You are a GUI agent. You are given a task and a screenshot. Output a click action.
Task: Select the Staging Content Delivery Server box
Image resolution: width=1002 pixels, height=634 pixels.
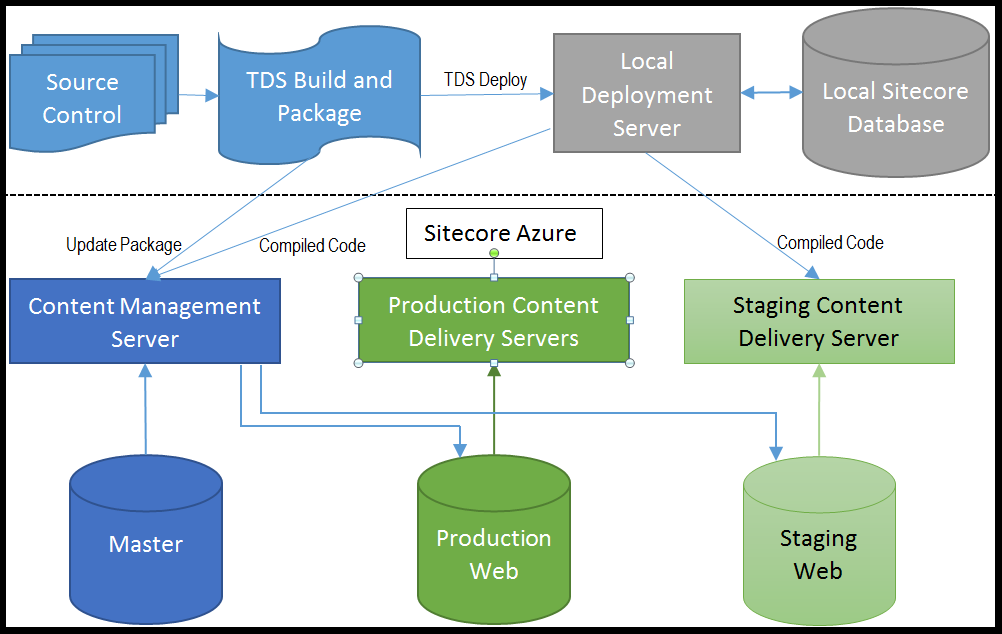pyautogui.click(x=818, y=321)
